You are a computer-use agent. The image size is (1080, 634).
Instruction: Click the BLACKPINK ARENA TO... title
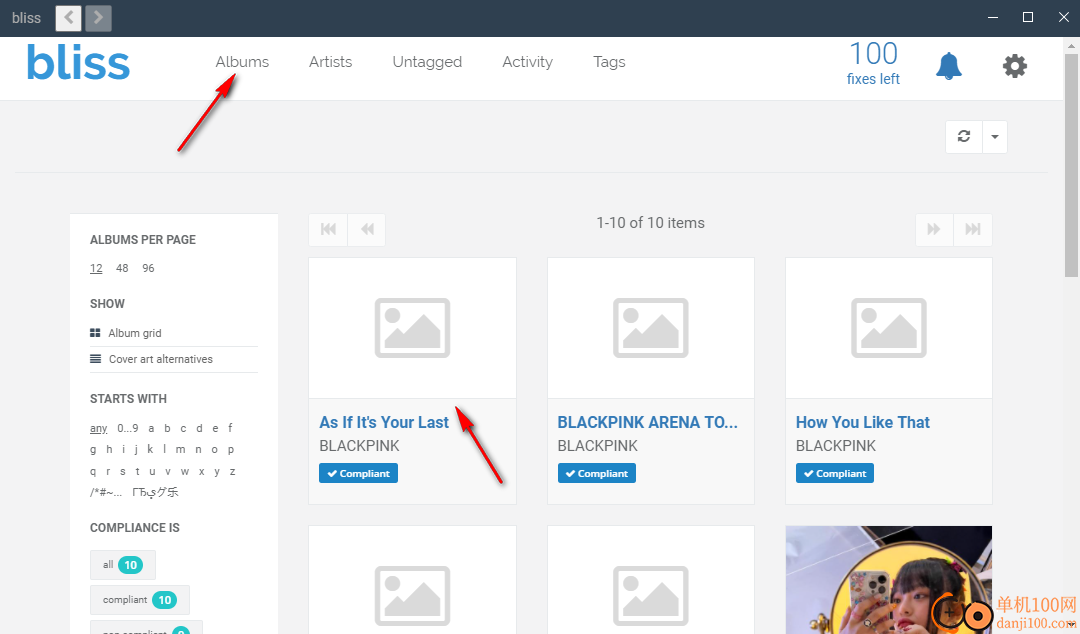(x=647, y=422)
